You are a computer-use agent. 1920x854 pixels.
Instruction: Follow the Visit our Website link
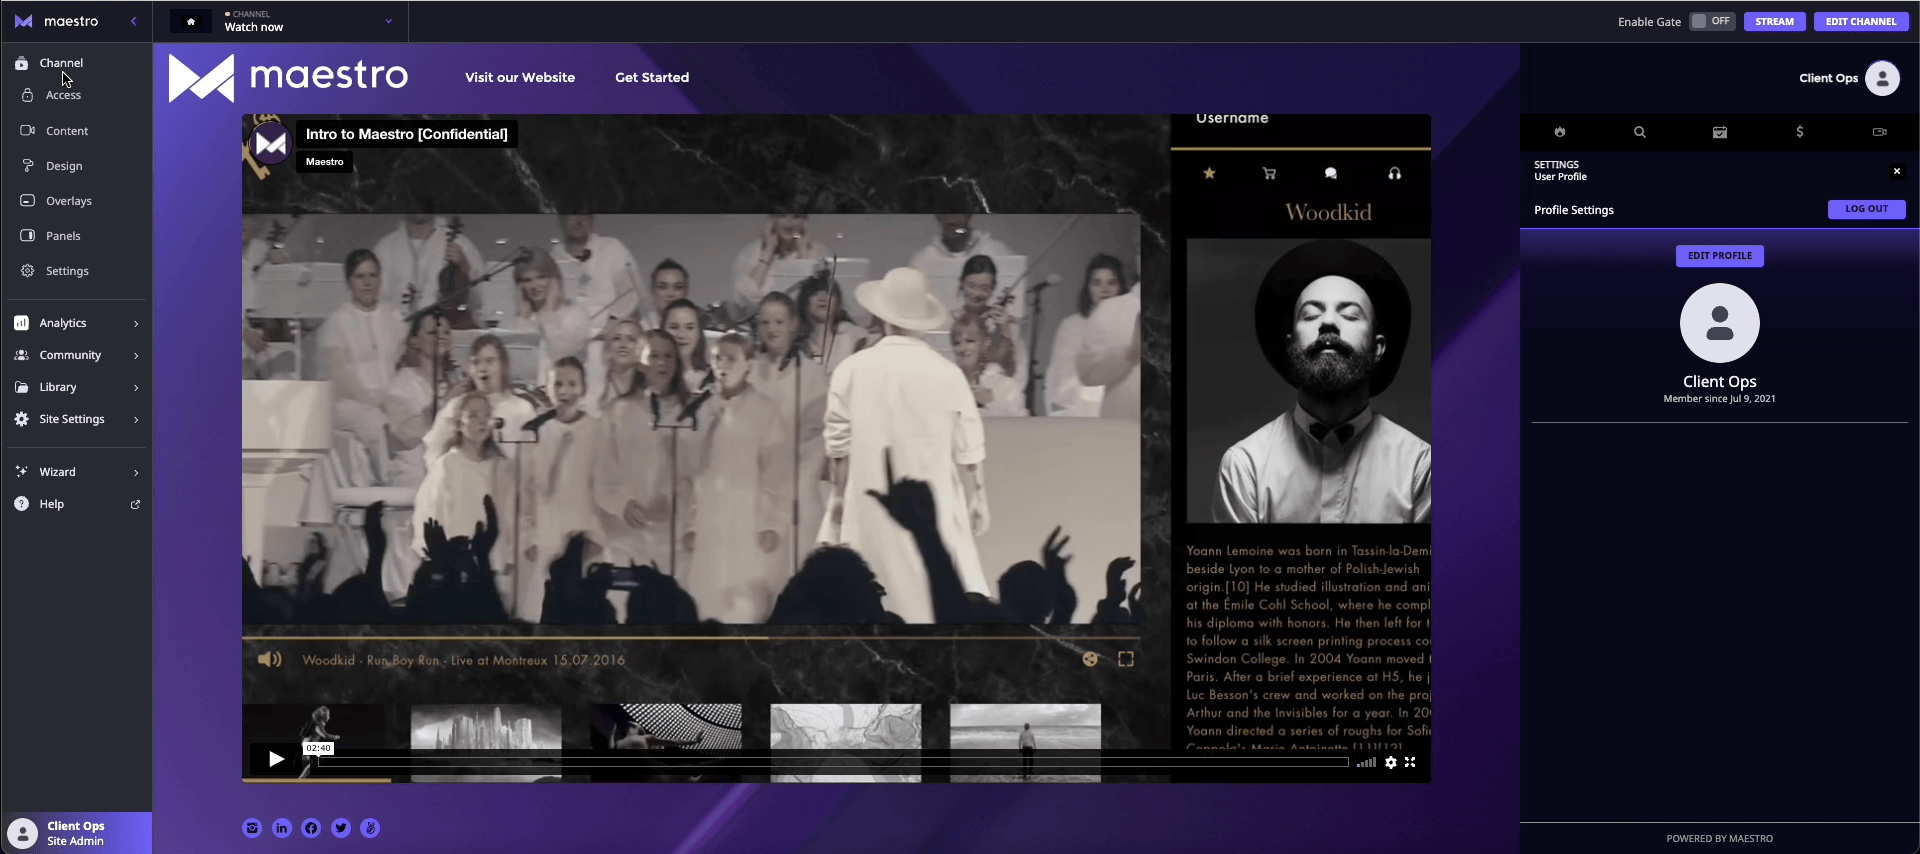coord(520,77)
